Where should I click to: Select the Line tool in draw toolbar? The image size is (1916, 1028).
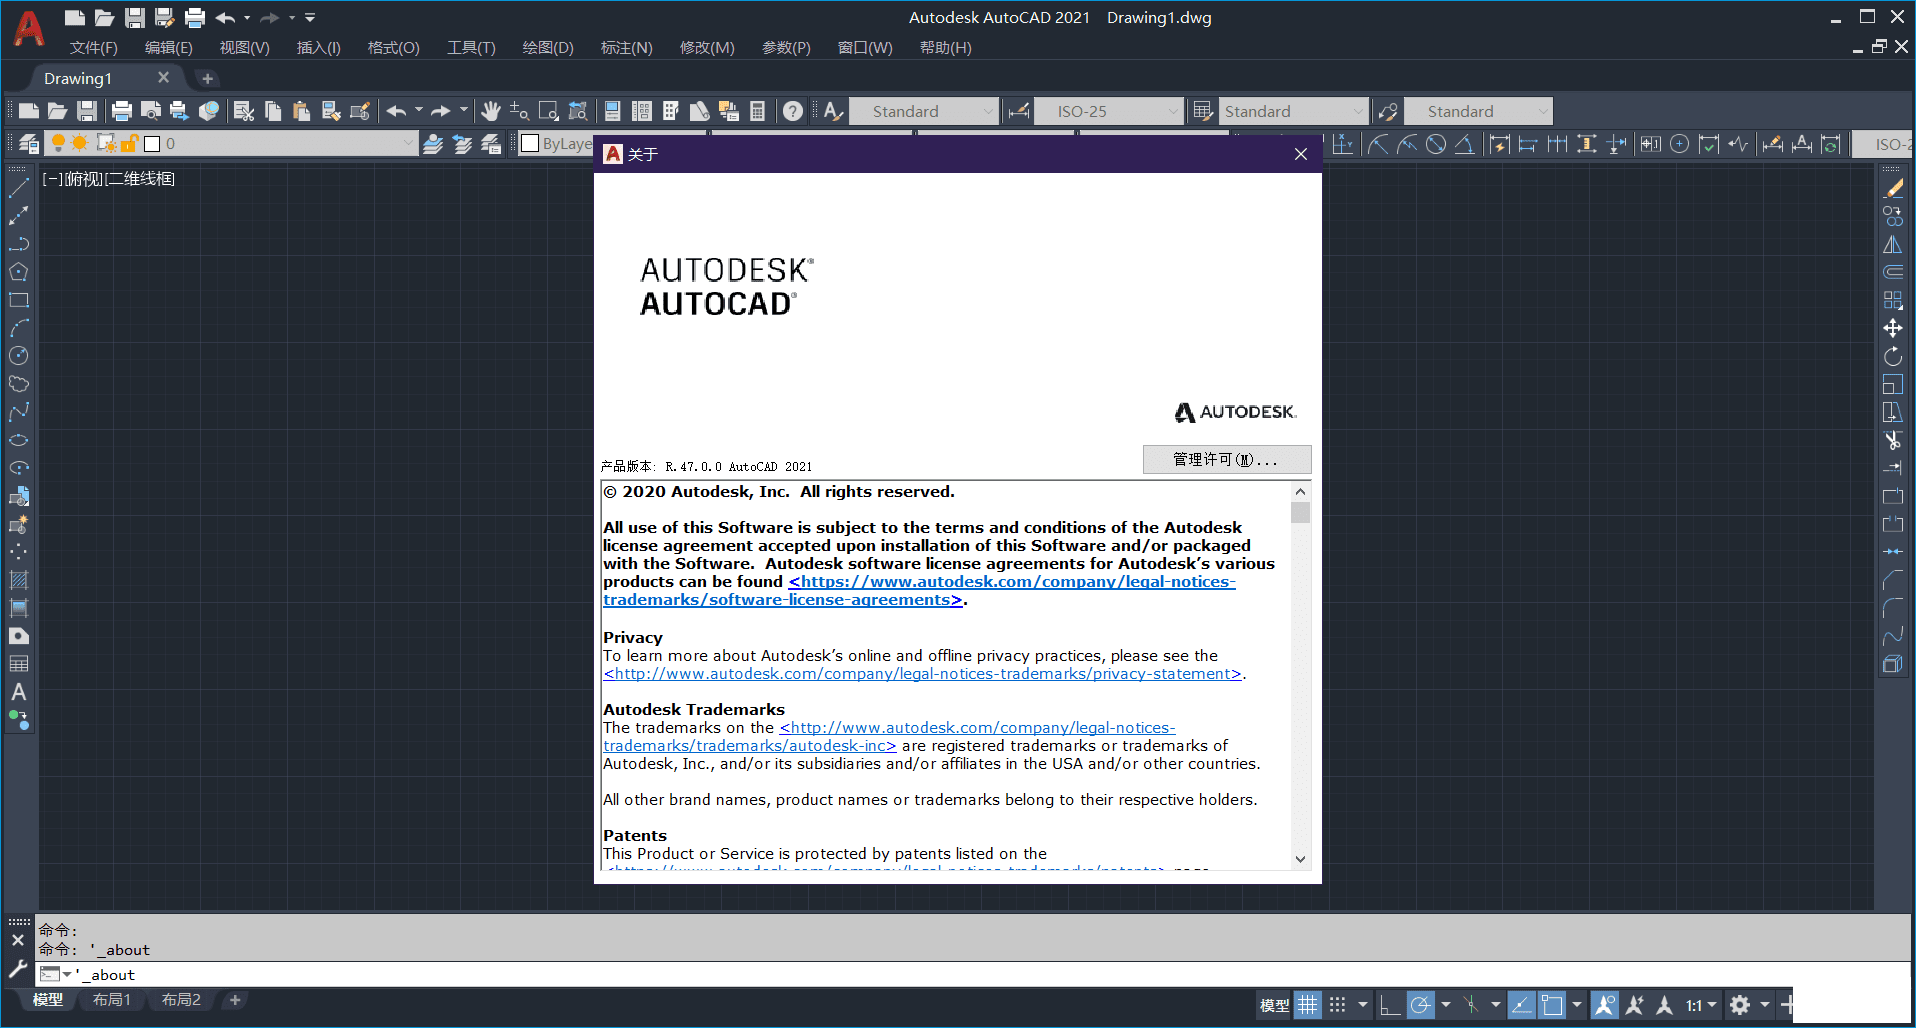tap(19, 187)
